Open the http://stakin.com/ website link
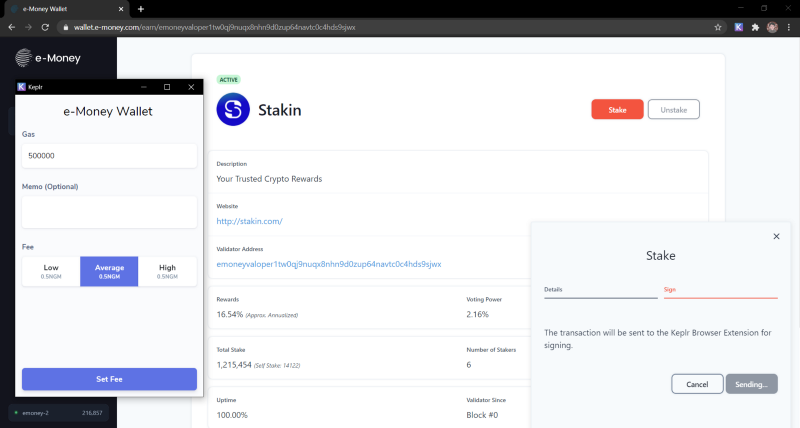 [x=249, y=221]
